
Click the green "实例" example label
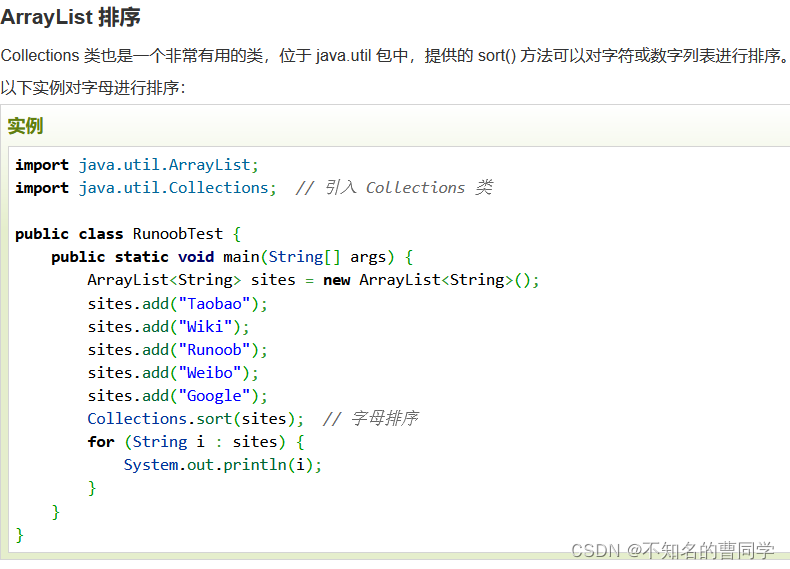25,125
